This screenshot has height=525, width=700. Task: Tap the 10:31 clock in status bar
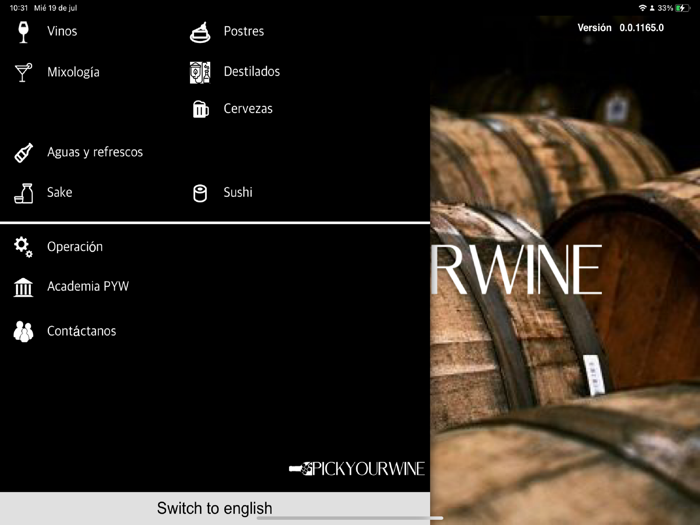19,8
